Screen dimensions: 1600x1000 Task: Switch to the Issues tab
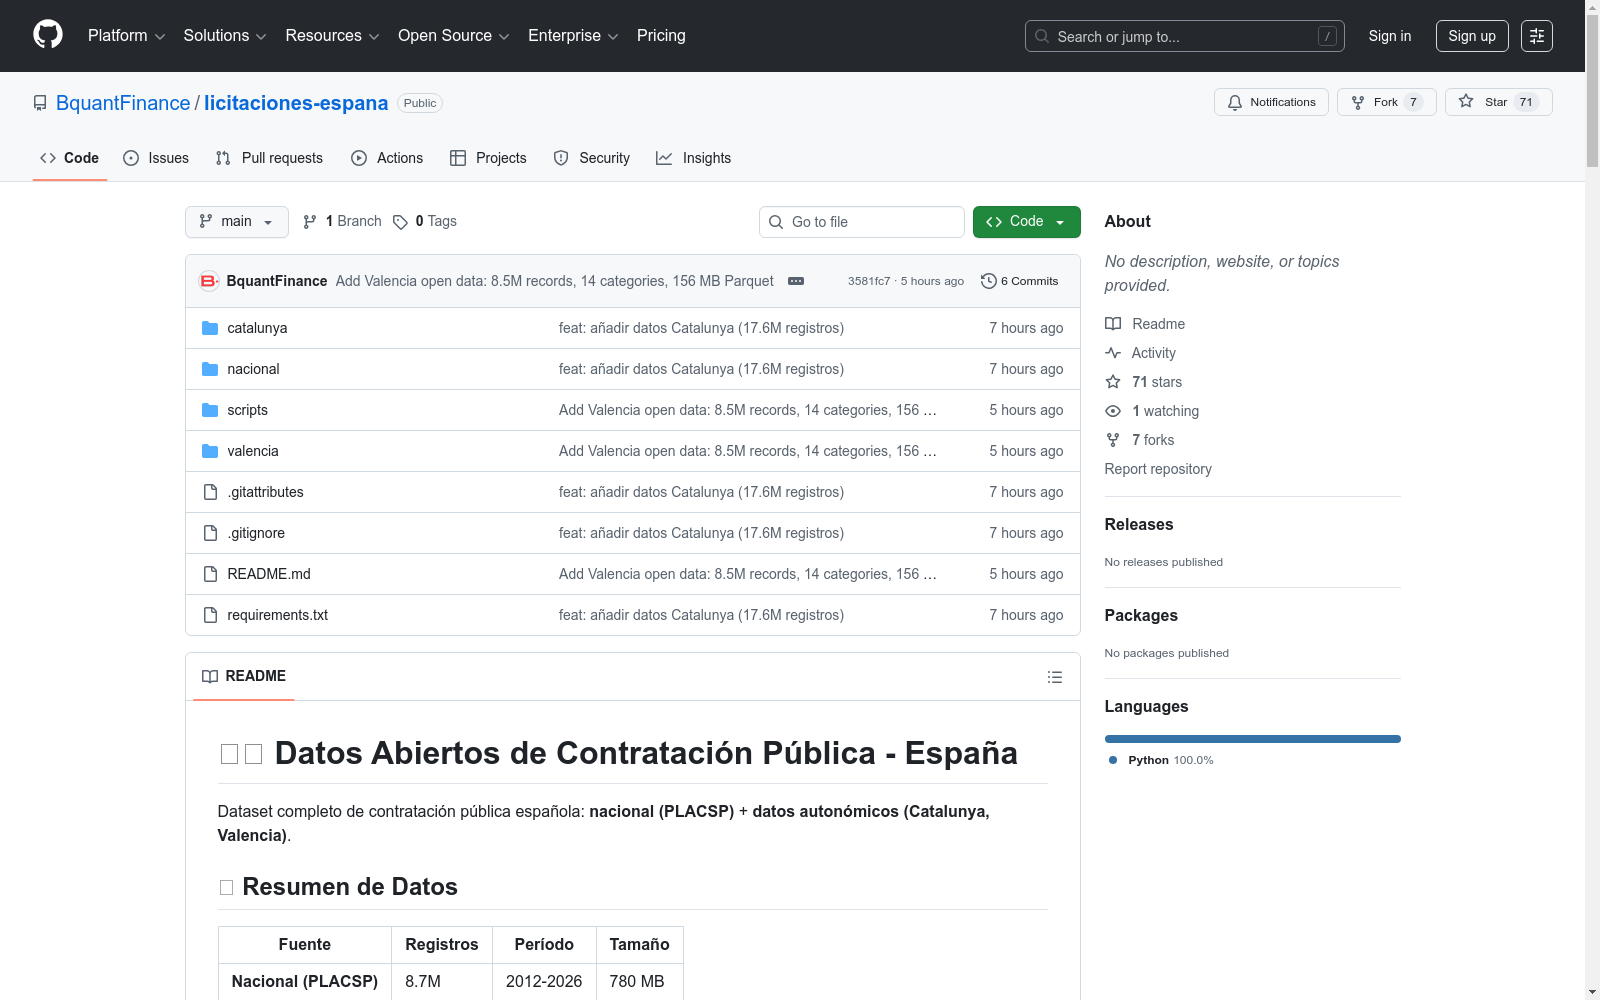(x=156, y=158)
